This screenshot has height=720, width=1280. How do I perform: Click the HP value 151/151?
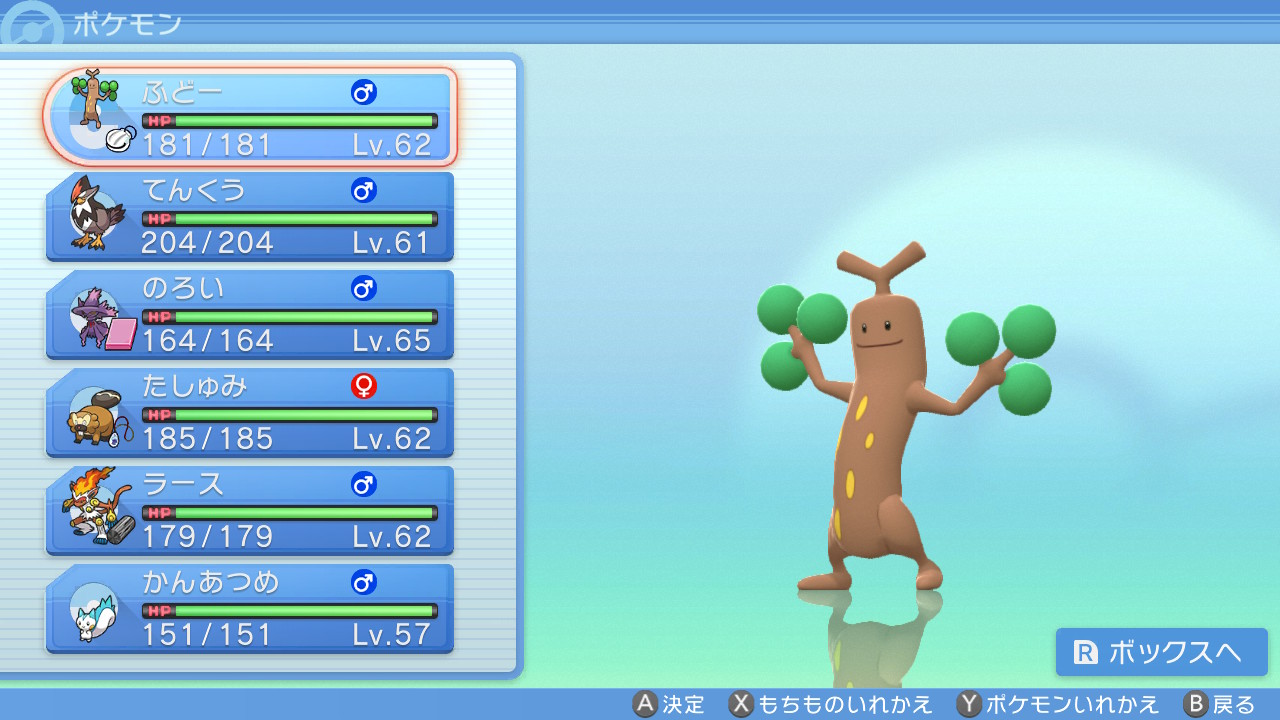point(207,635)
